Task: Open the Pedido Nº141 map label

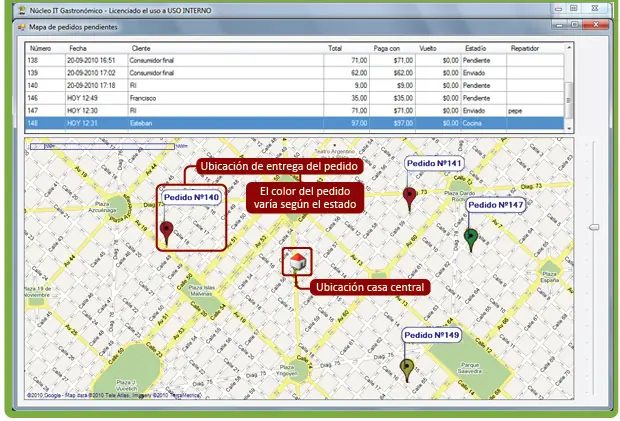Action: [x=434, y=163]
